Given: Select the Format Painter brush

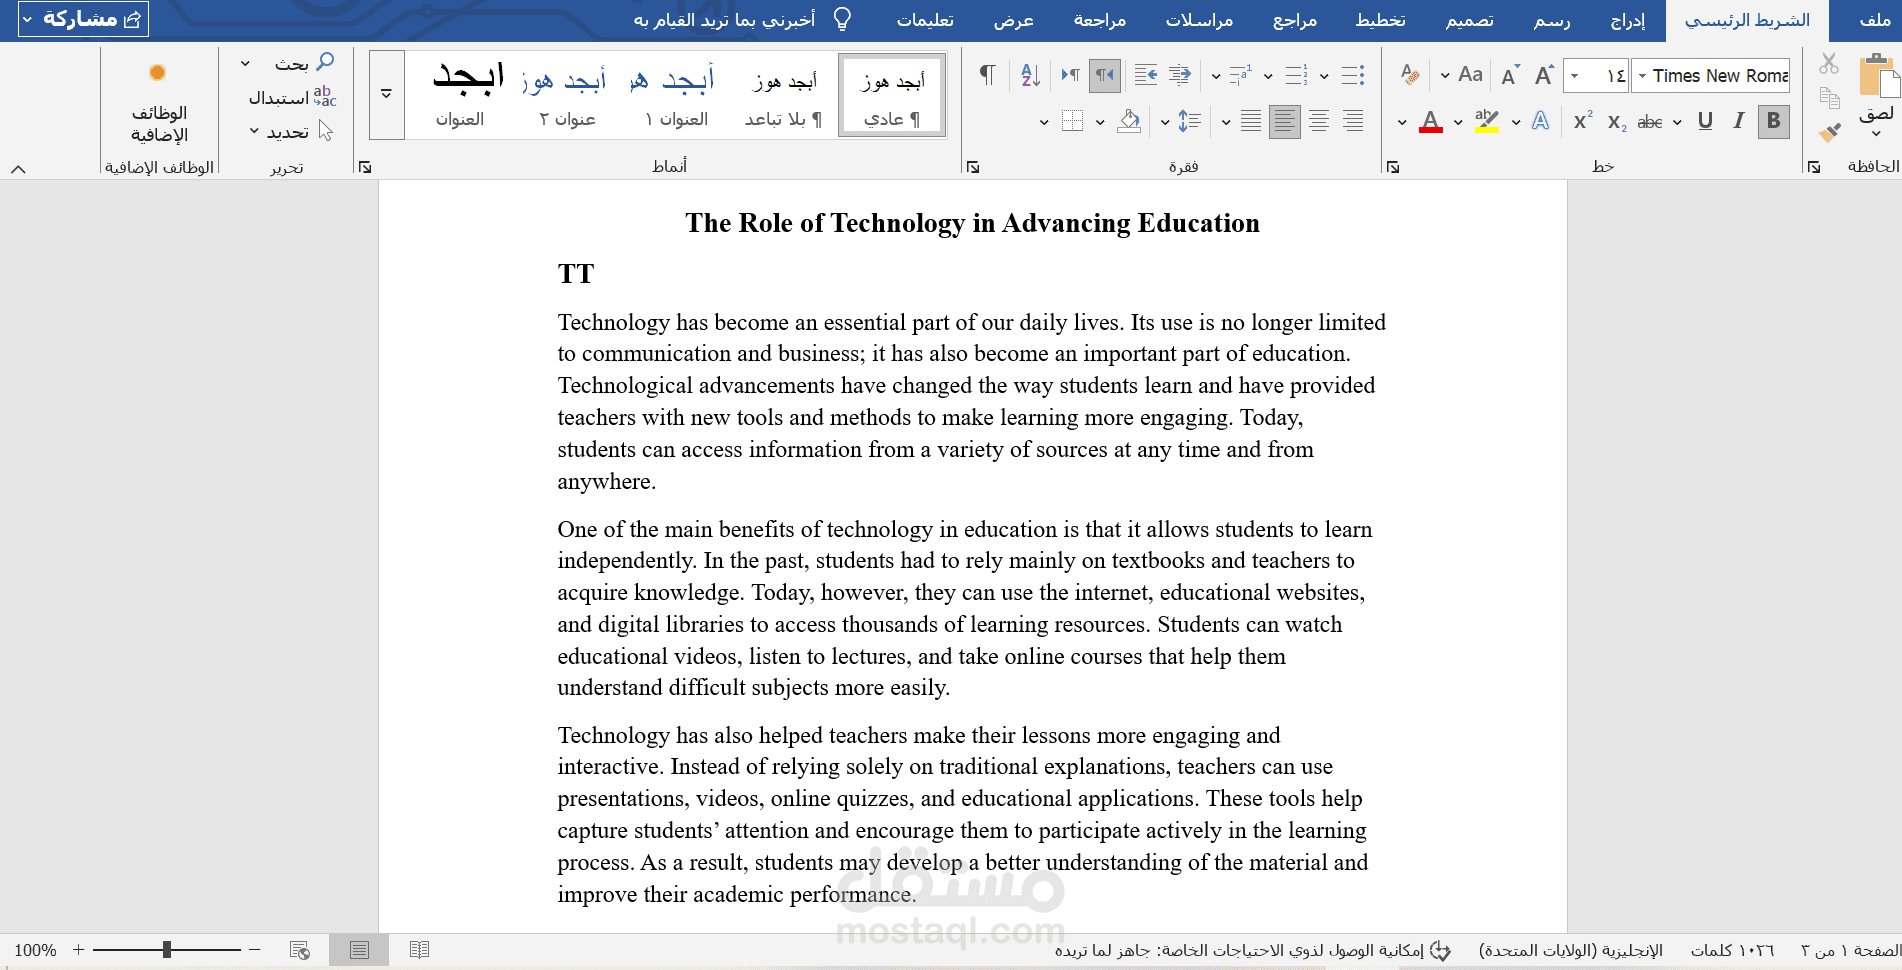Looking at the screenshot, I should [1829, 132].
